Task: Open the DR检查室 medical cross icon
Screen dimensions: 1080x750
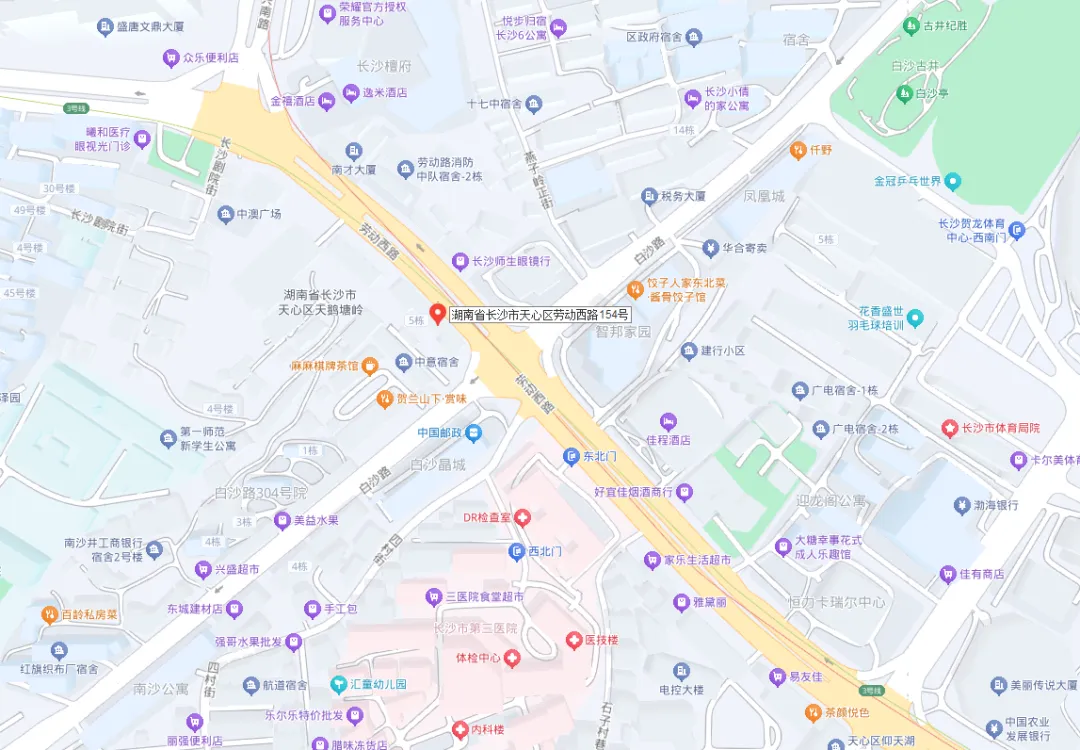Action: 522,517
